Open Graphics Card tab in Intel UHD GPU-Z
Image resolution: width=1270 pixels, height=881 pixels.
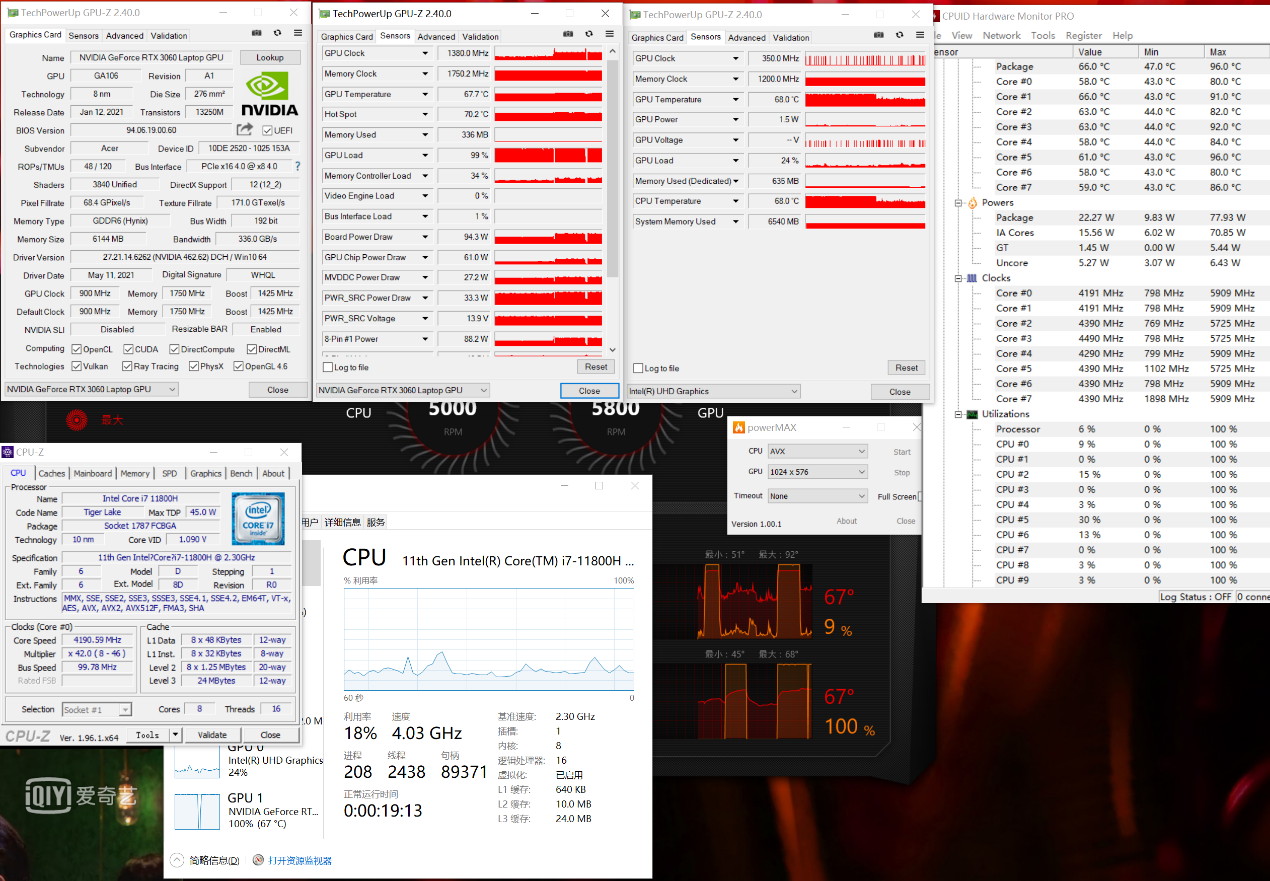[x=658, y=37]
